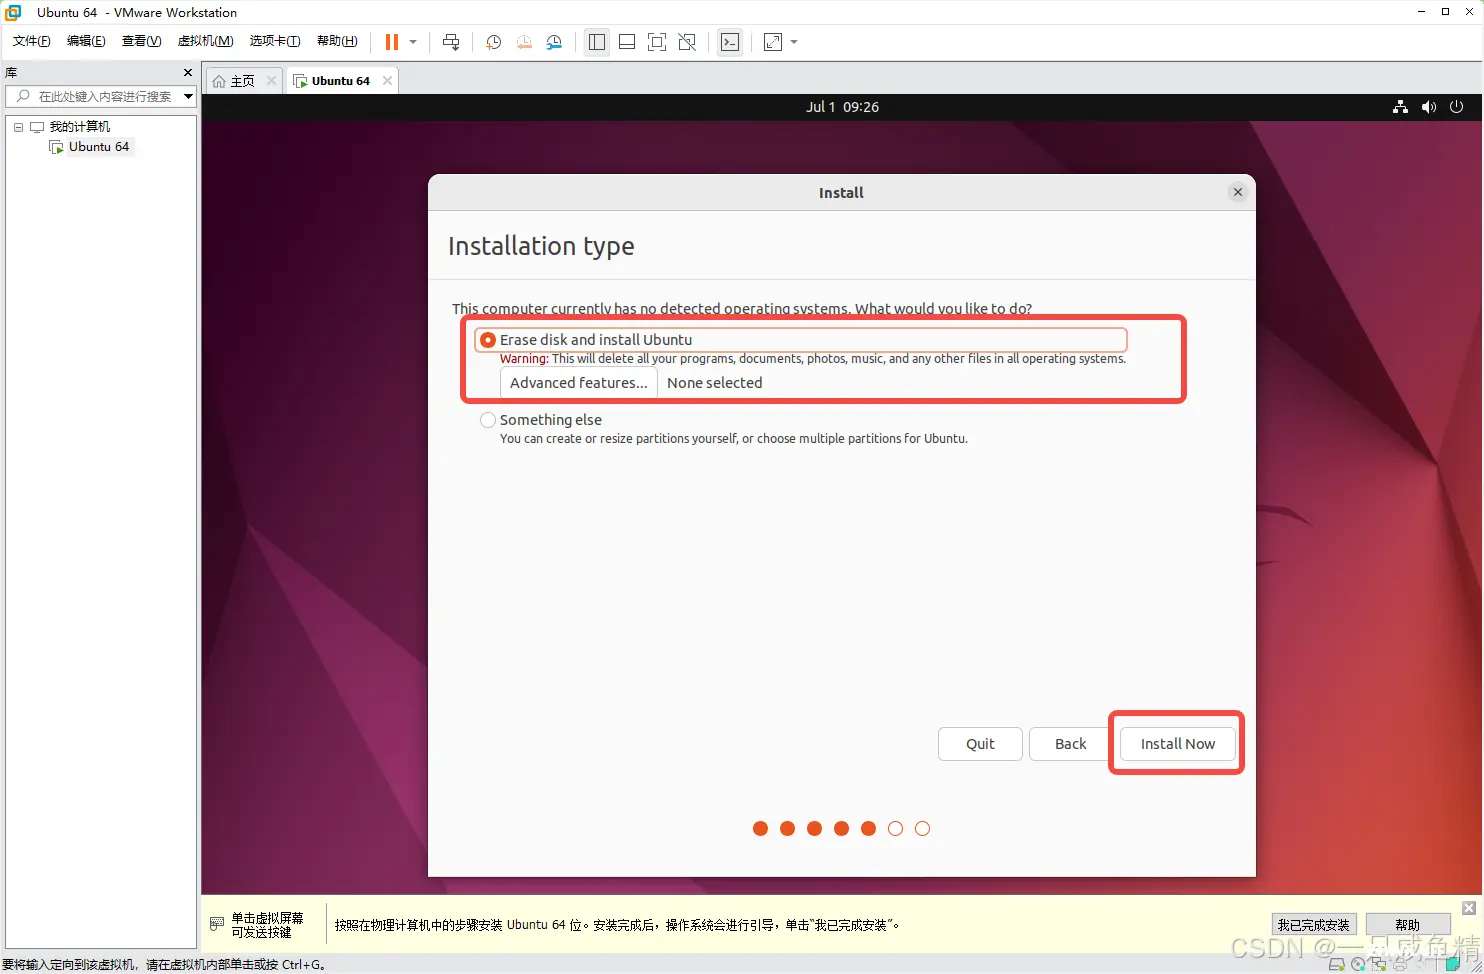
Task: Click the network adapter device status icon
Action: point(1379,965)
